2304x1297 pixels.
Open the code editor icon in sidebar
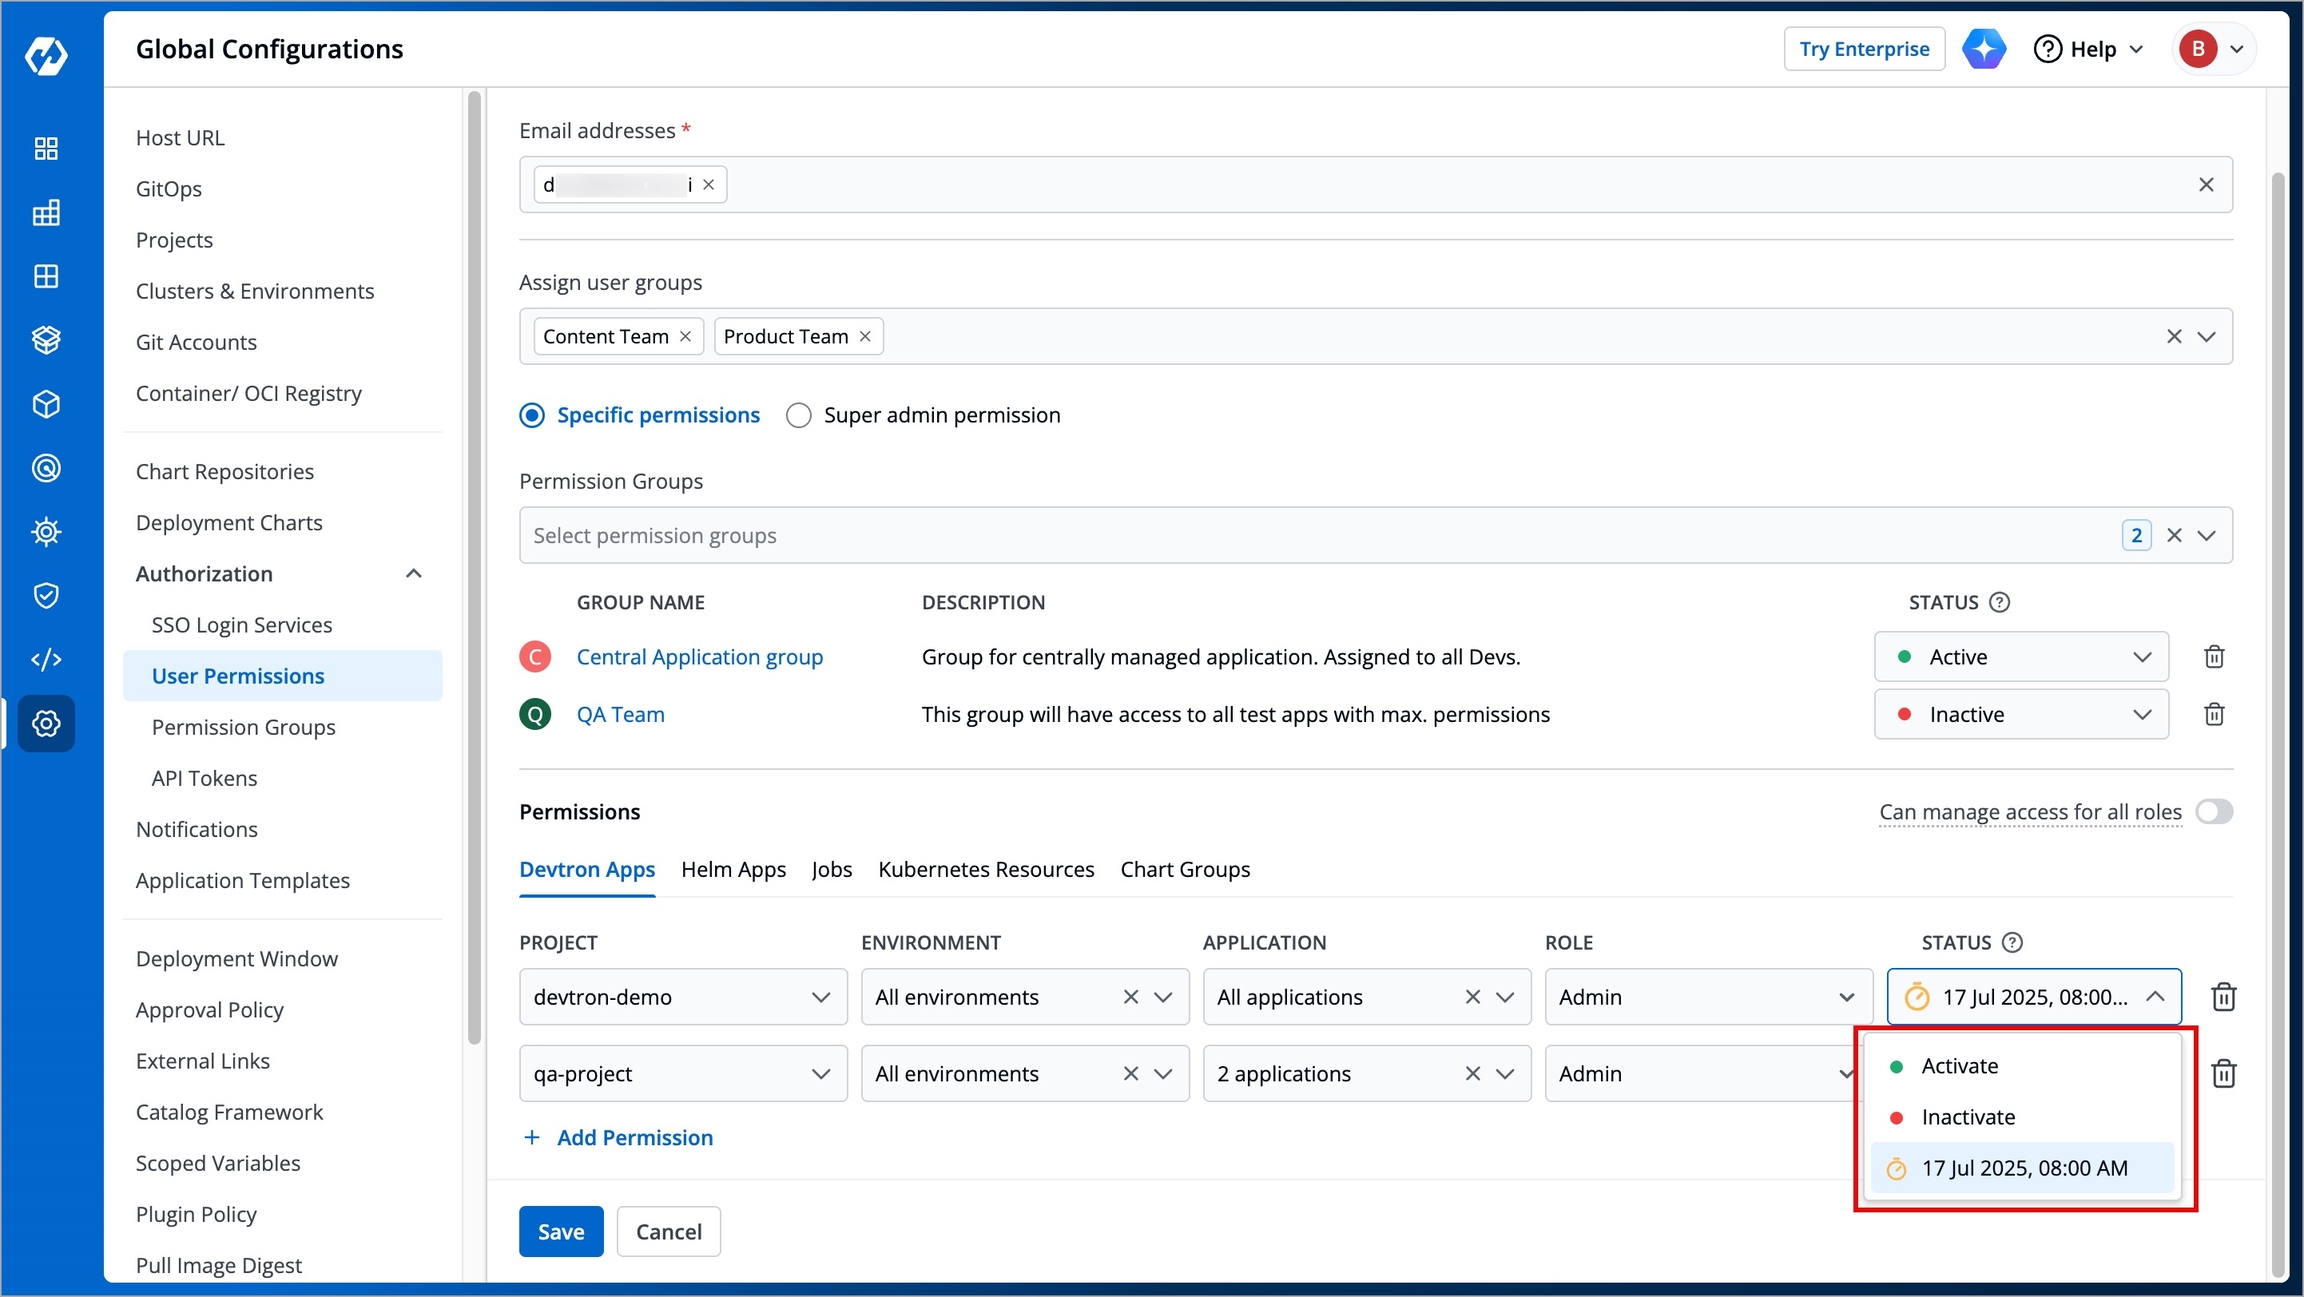click(46, 659)
